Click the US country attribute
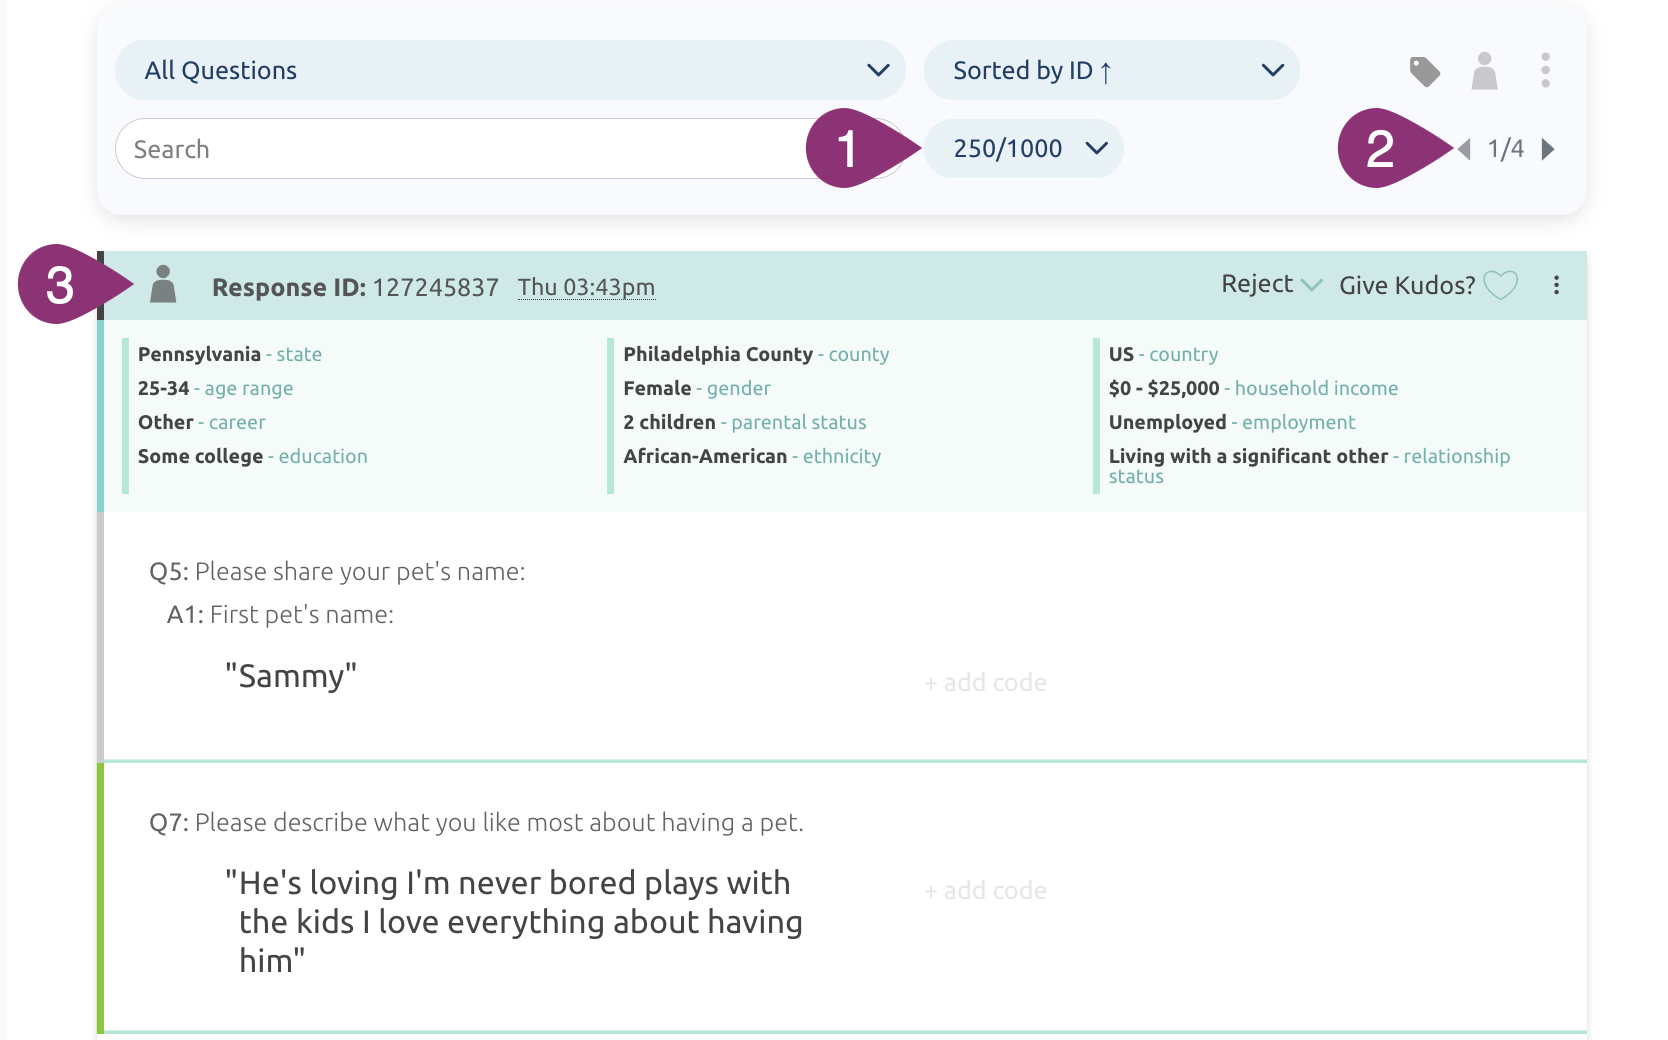1668x1040 pixels. click(x=1164, y=354)
